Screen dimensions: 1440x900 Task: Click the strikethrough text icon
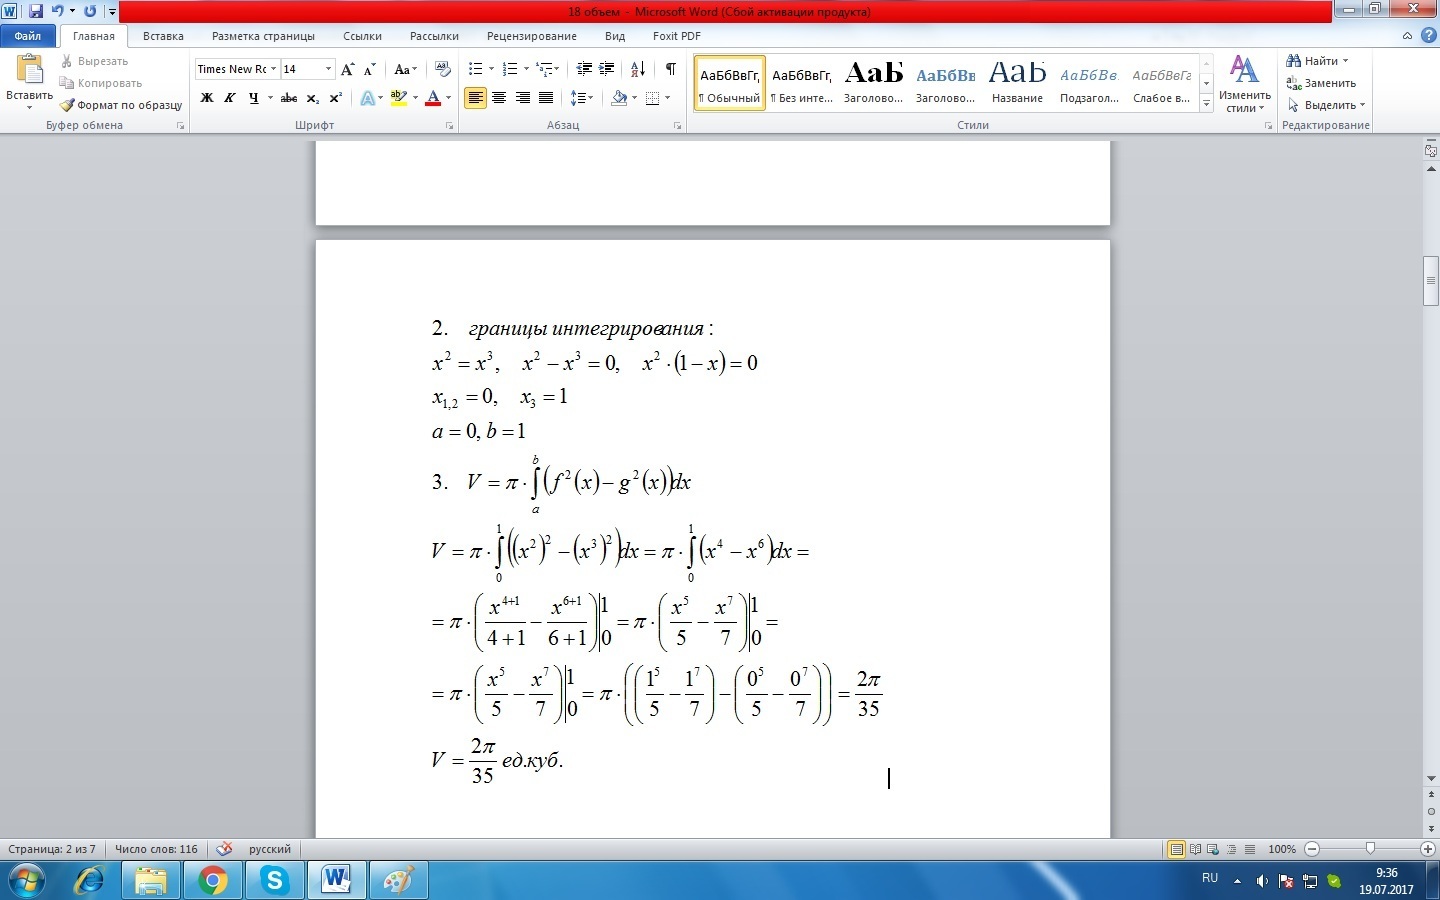click(x=289, y=98)
